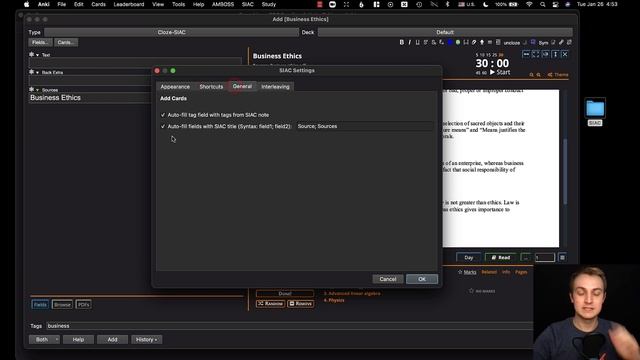
Task: Open the Theme option in the reader
Action: pyautogui.click(x=558, y=75)
